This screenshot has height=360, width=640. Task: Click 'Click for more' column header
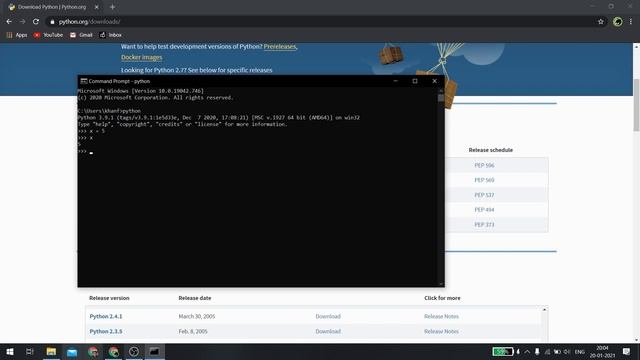[442, 298]
